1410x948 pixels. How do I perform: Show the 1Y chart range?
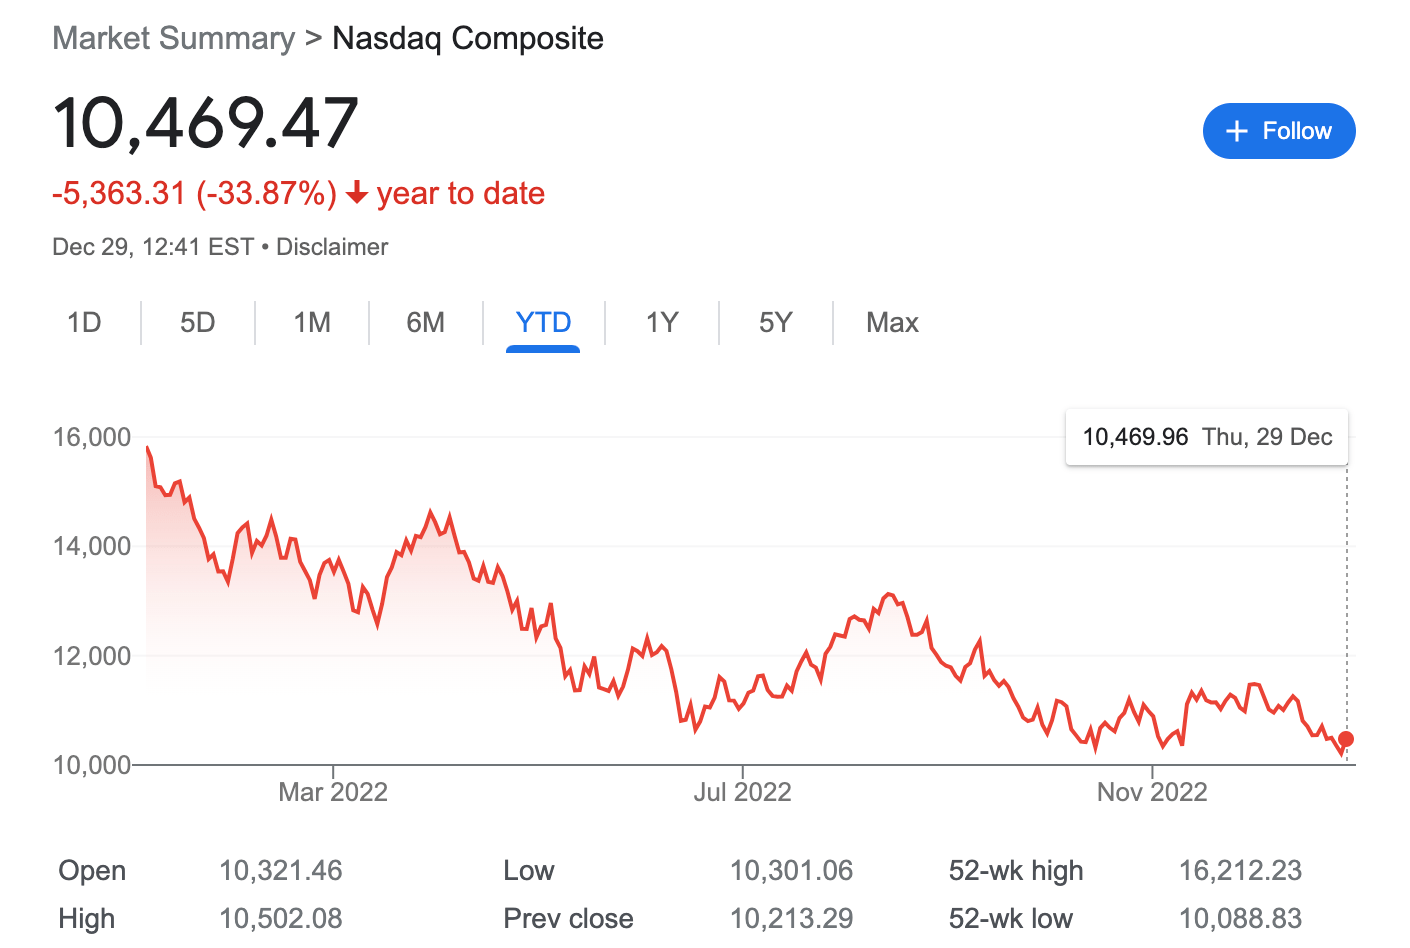click(x=662, y=322)
